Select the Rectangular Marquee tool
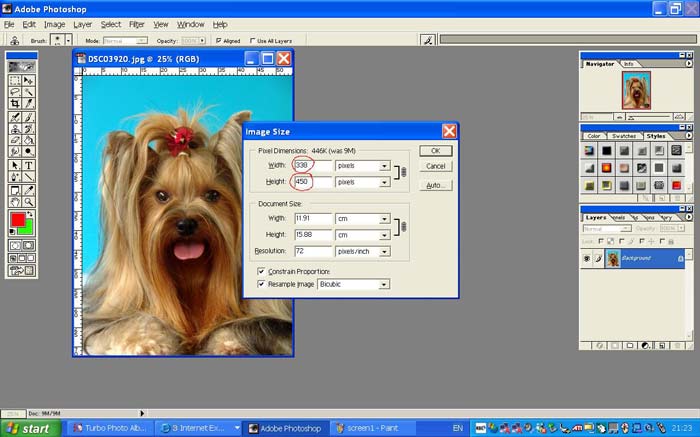700x437 pixels. [x=15, y=80]
